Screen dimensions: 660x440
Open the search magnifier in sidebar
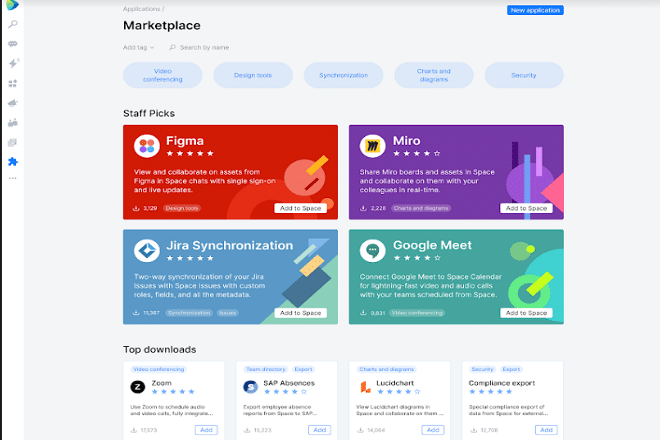[x=13, y=24]
